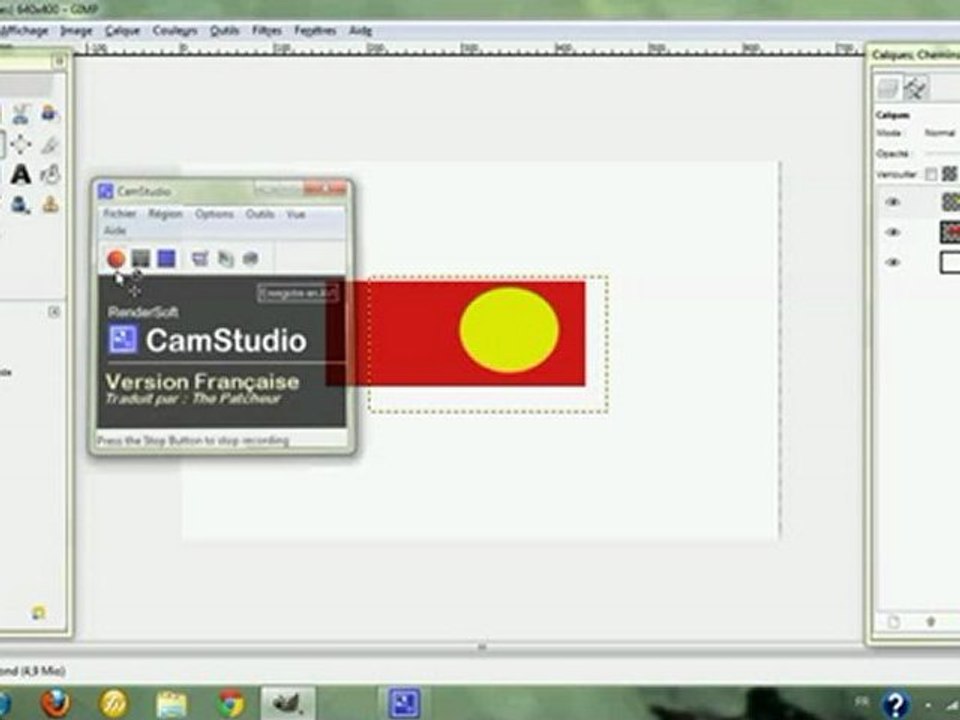Switch to the Paths tab in the dock

916,88
